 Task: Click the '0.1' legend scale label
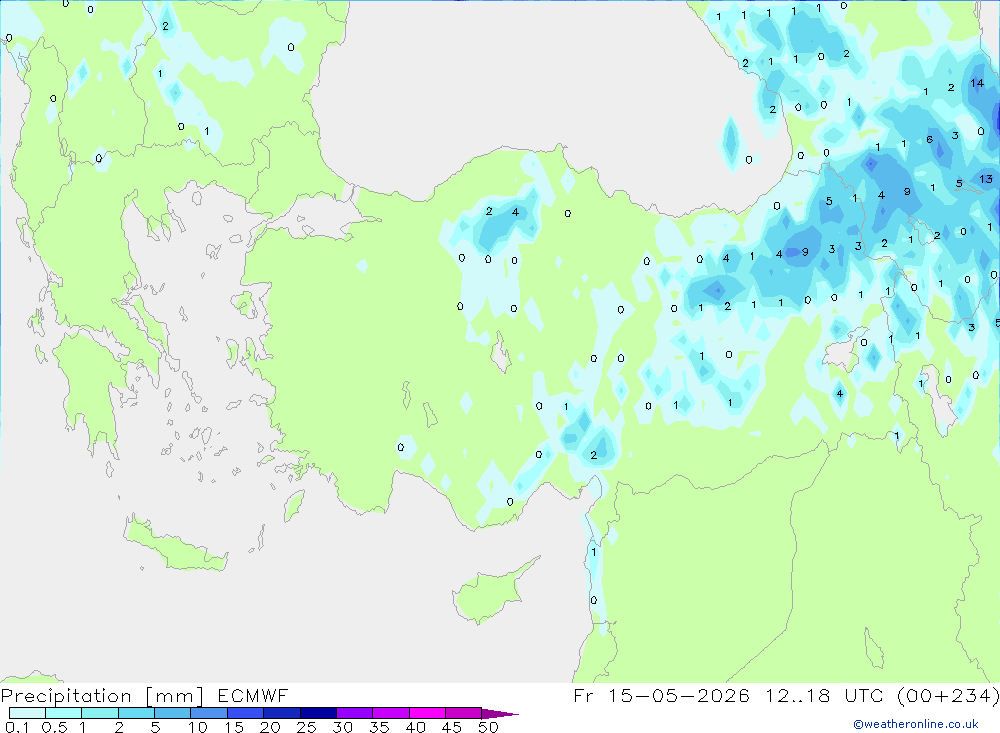(17, 727)
